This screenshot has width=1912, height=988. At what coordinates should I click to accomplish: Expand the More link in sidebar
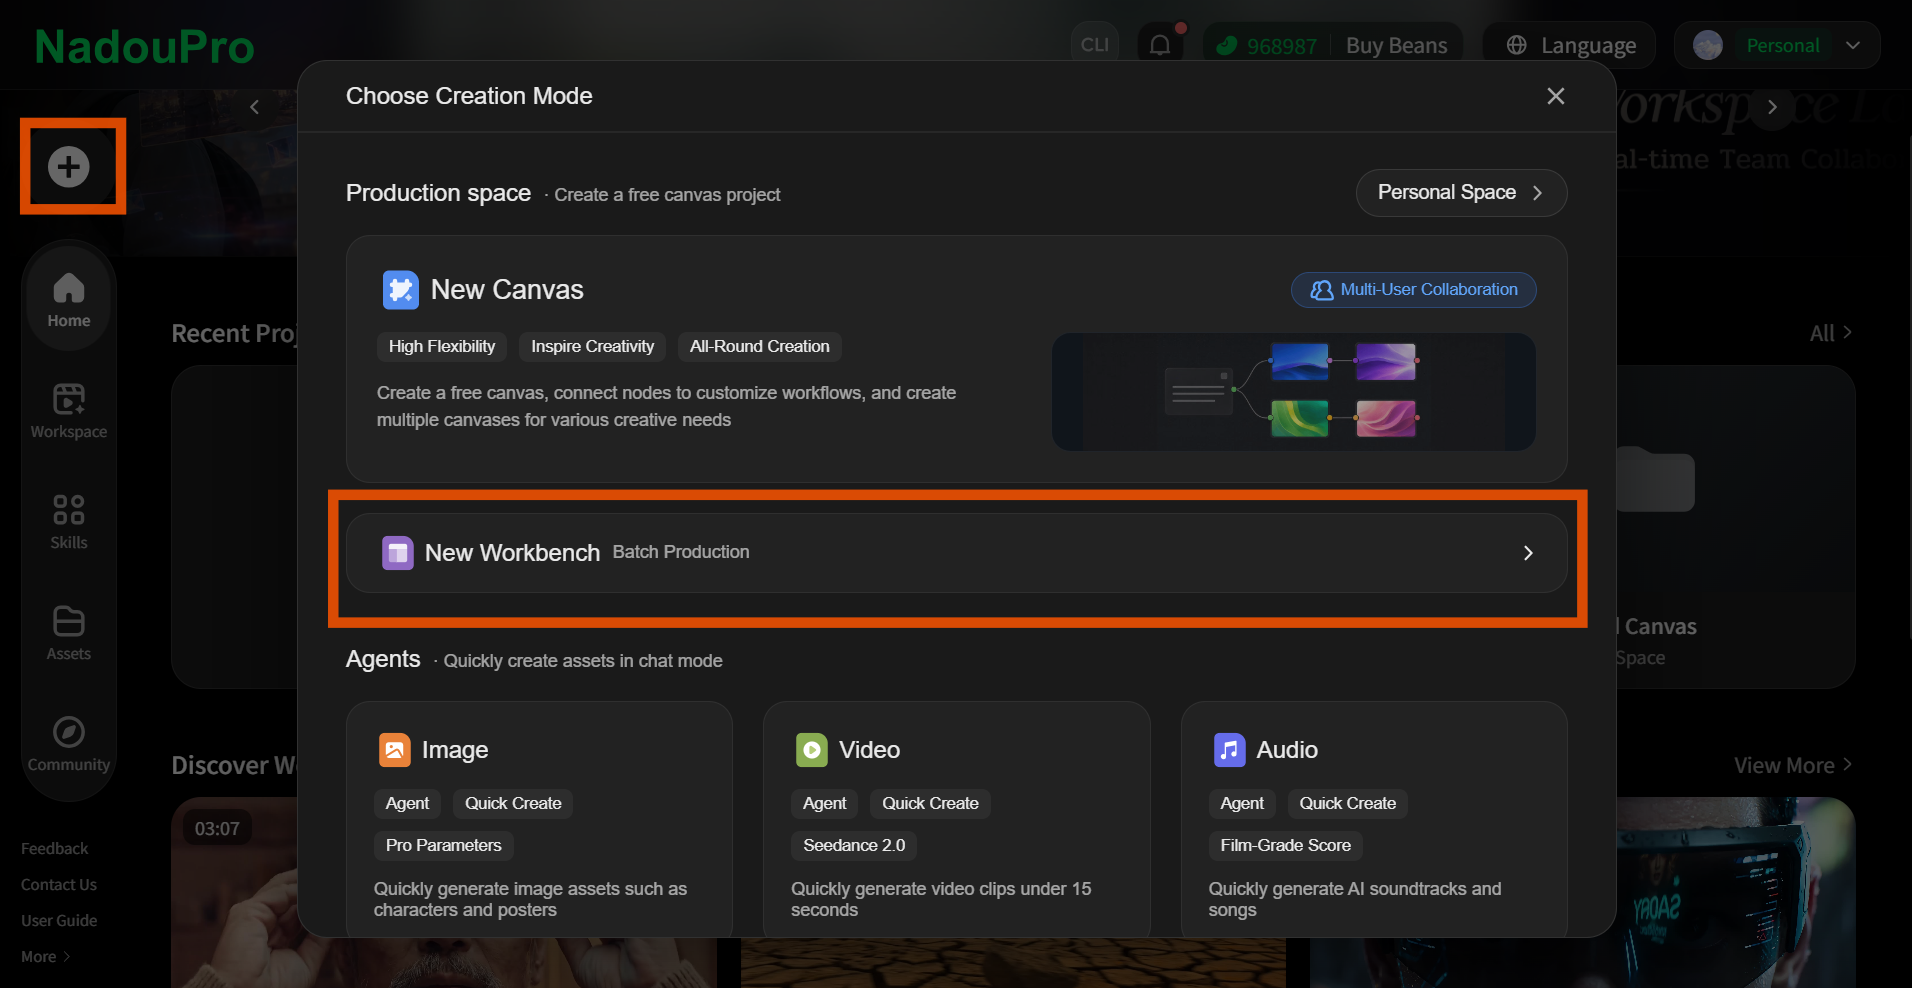click(46, 957)
